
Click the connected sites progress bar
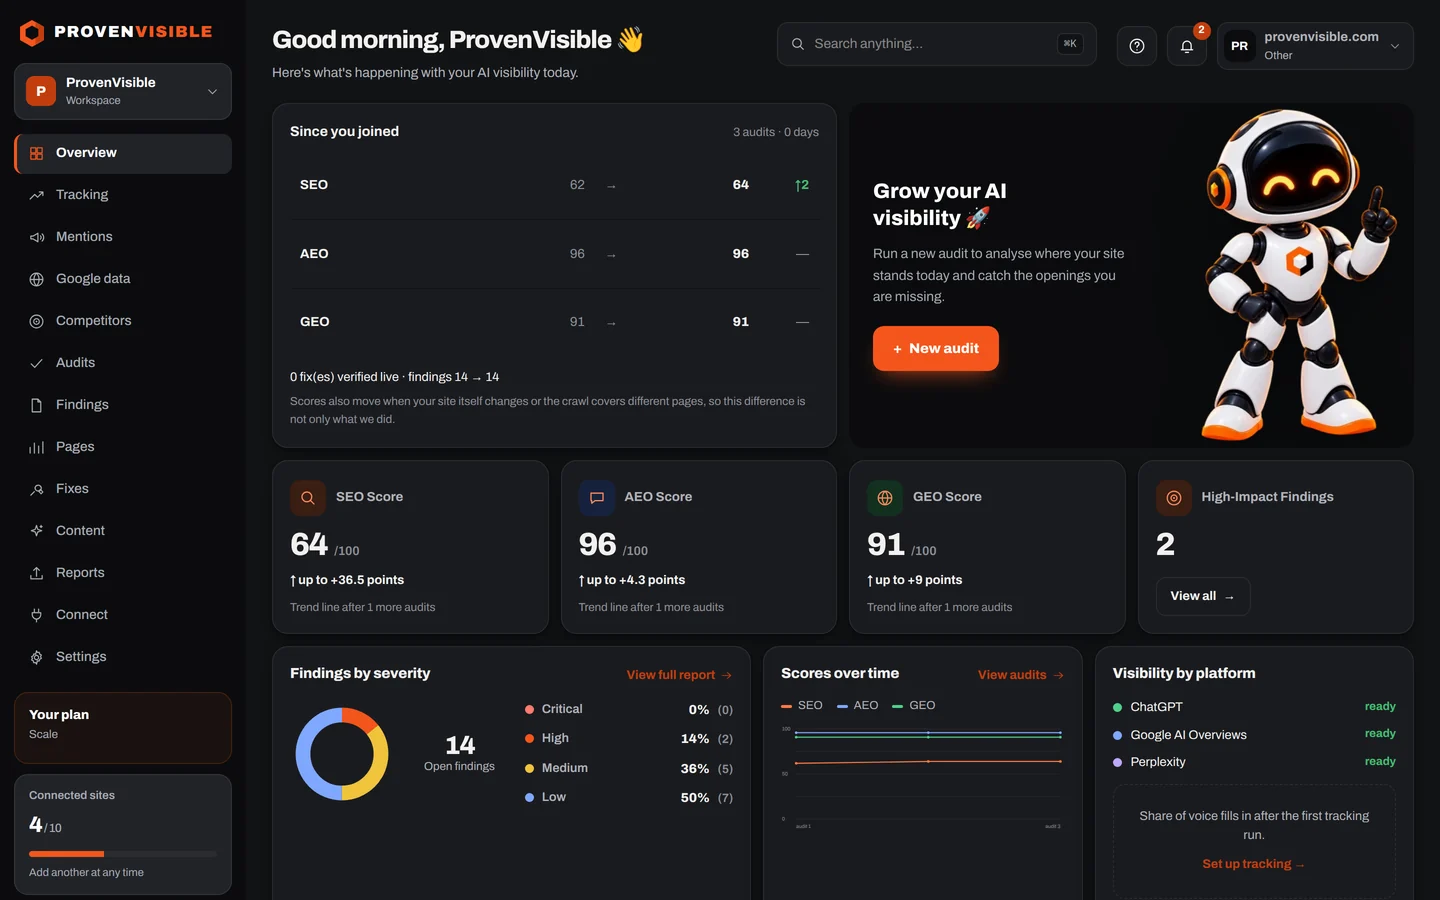click(123, 854)
